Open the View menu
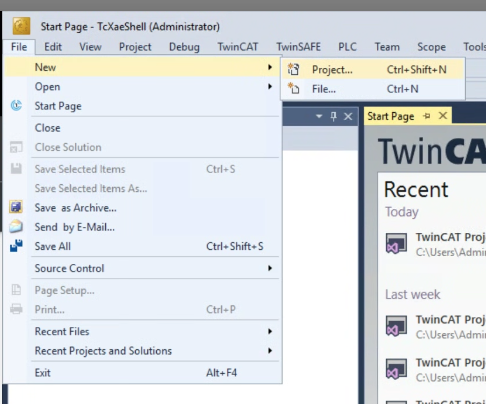 (90, 47)
